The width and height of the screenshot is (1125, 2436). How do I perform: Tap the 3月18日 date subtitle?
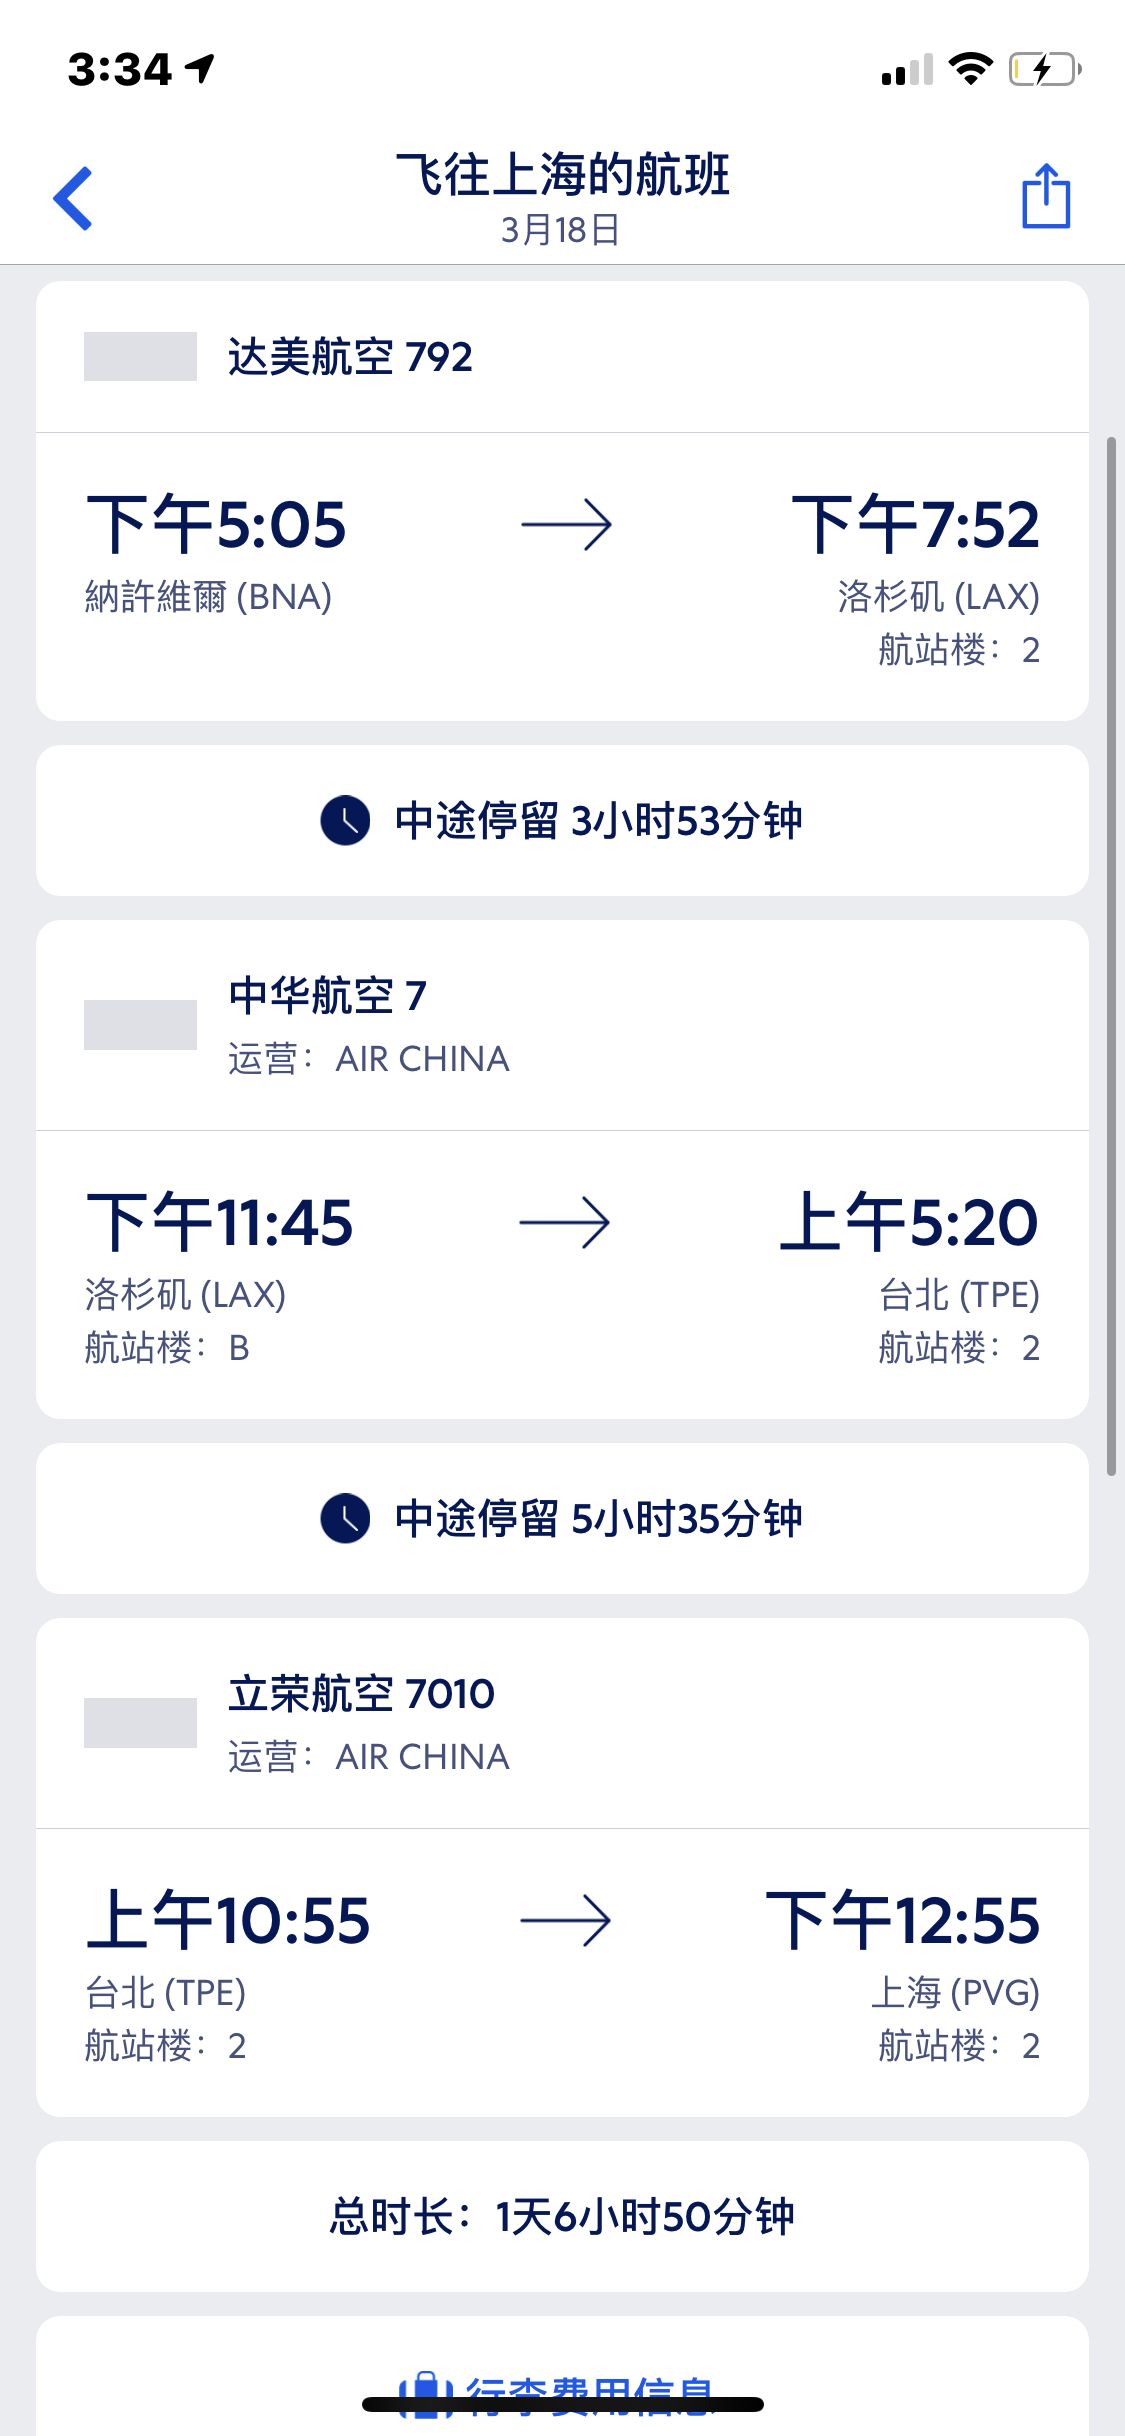coord(561,230)
